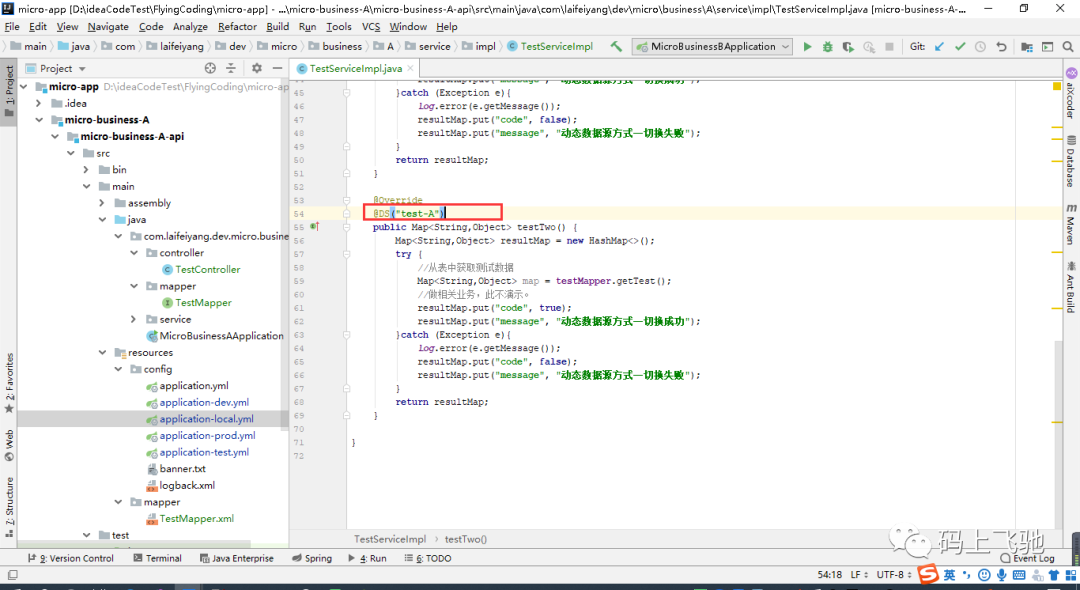The width and height of the screenshot is (1080, 590).
Task: Expand the assembly folder
Action: click(102, 203)
